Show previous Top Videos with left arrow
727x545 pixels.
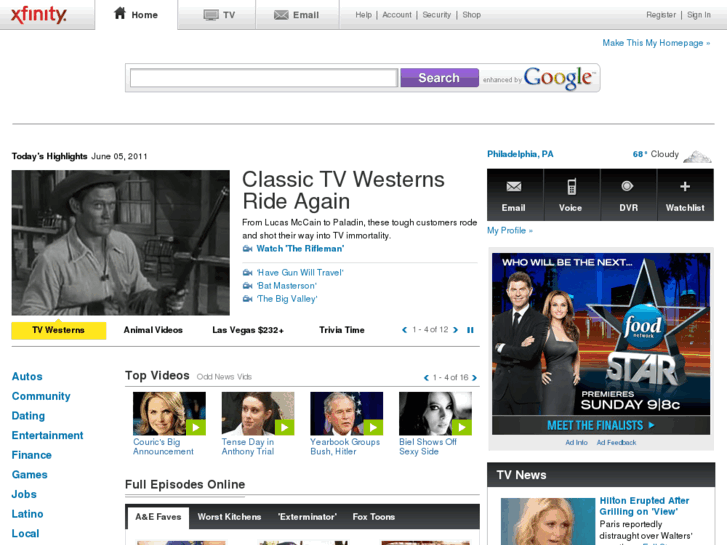coord(426,378)
